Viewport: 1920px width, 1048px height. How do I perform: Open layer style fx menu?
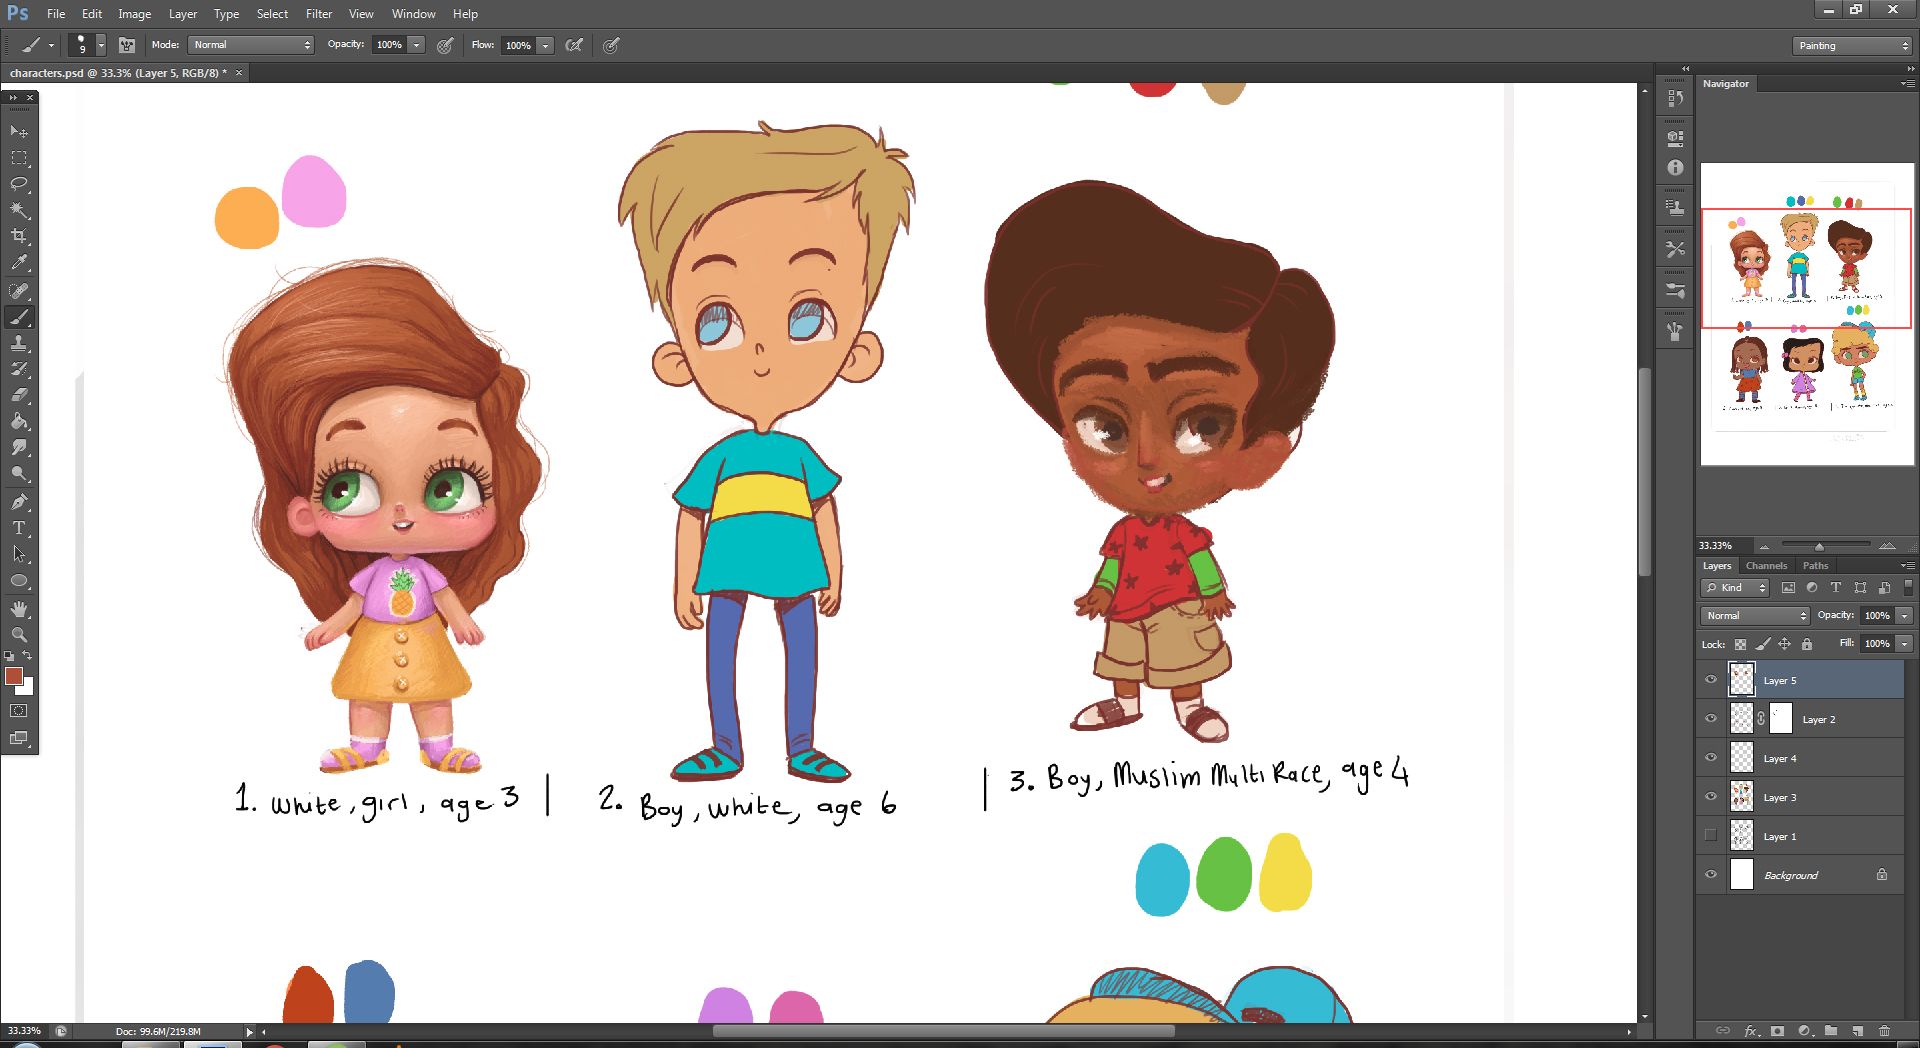[1751, 1030]
